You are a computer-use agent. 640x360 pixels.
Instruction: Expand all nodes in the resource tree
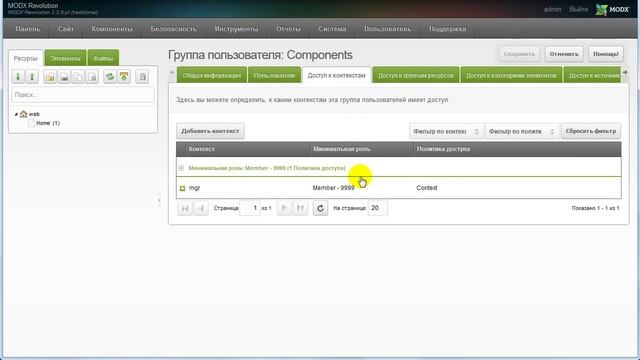(x=18, y=77)
